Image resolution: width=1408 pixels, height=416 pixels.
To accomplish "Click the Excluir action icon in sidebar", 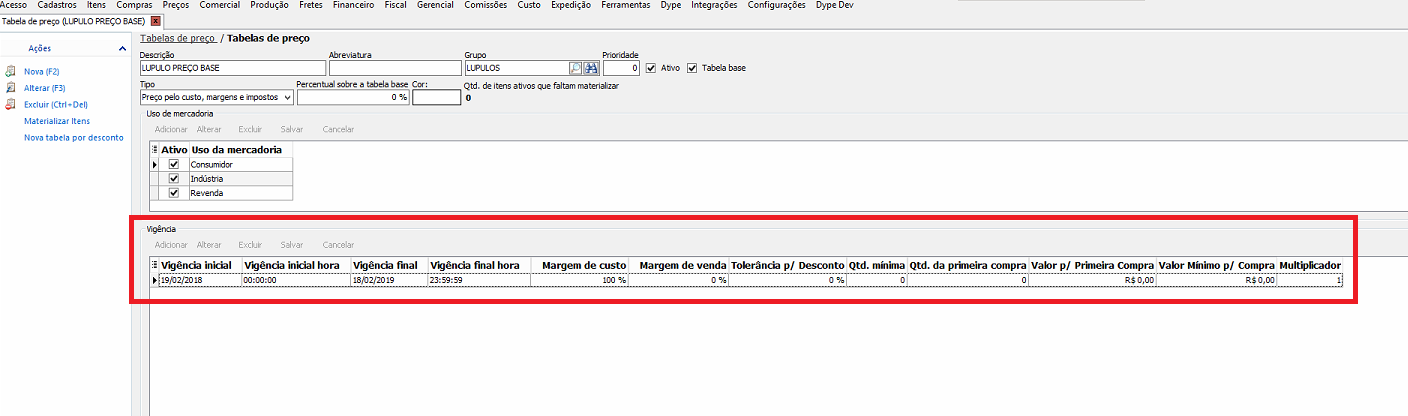I will pos(11,104).
